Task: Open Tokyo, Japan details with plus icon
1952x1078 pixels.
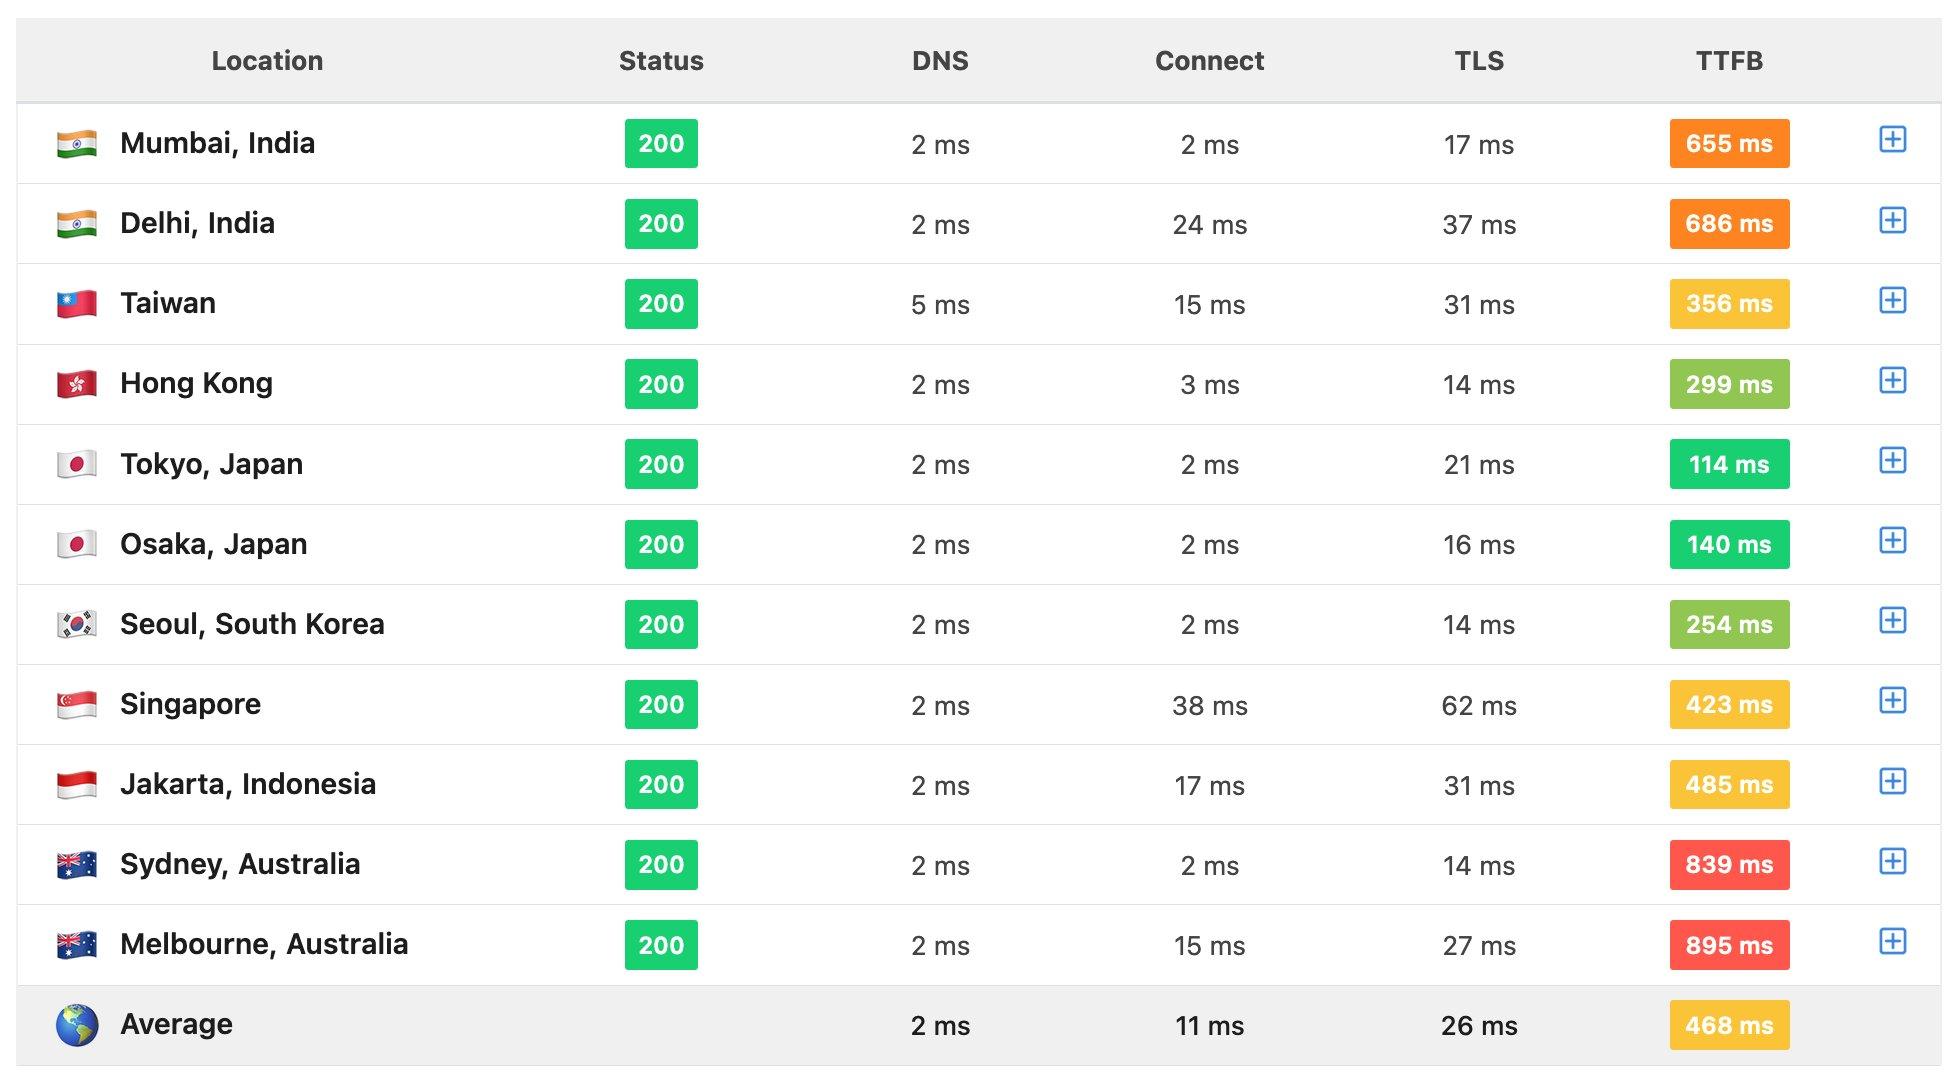Action: [x=1892, y=460]
